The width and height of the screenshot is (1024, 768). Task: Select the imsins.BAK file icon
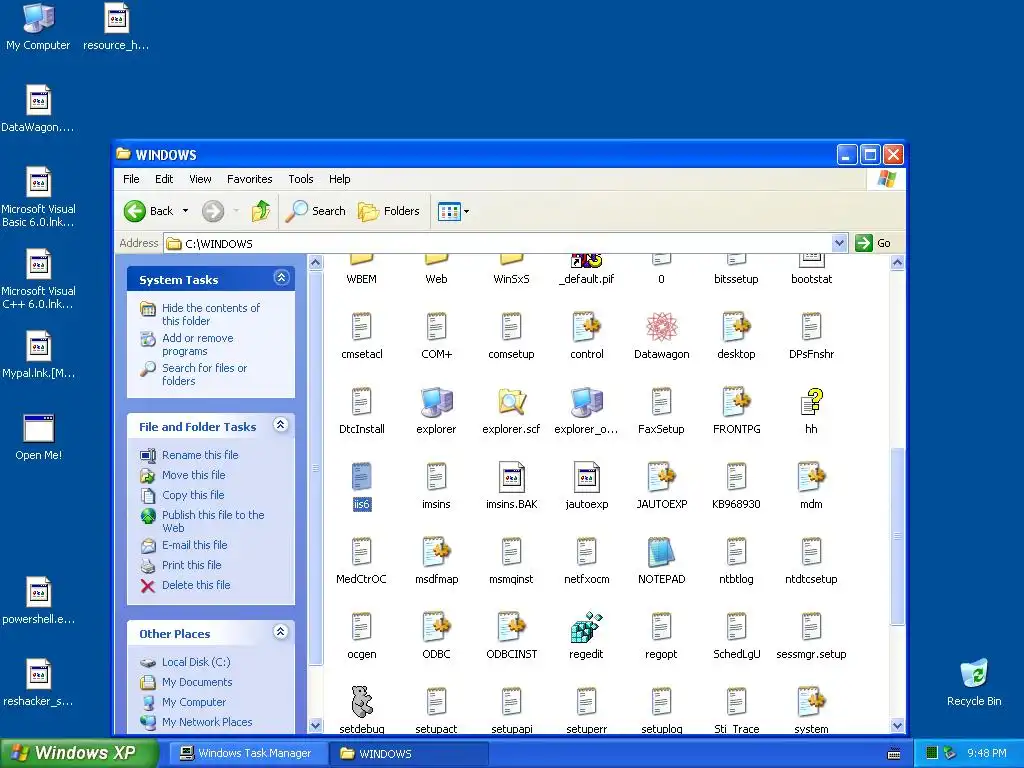click(511, 477)
